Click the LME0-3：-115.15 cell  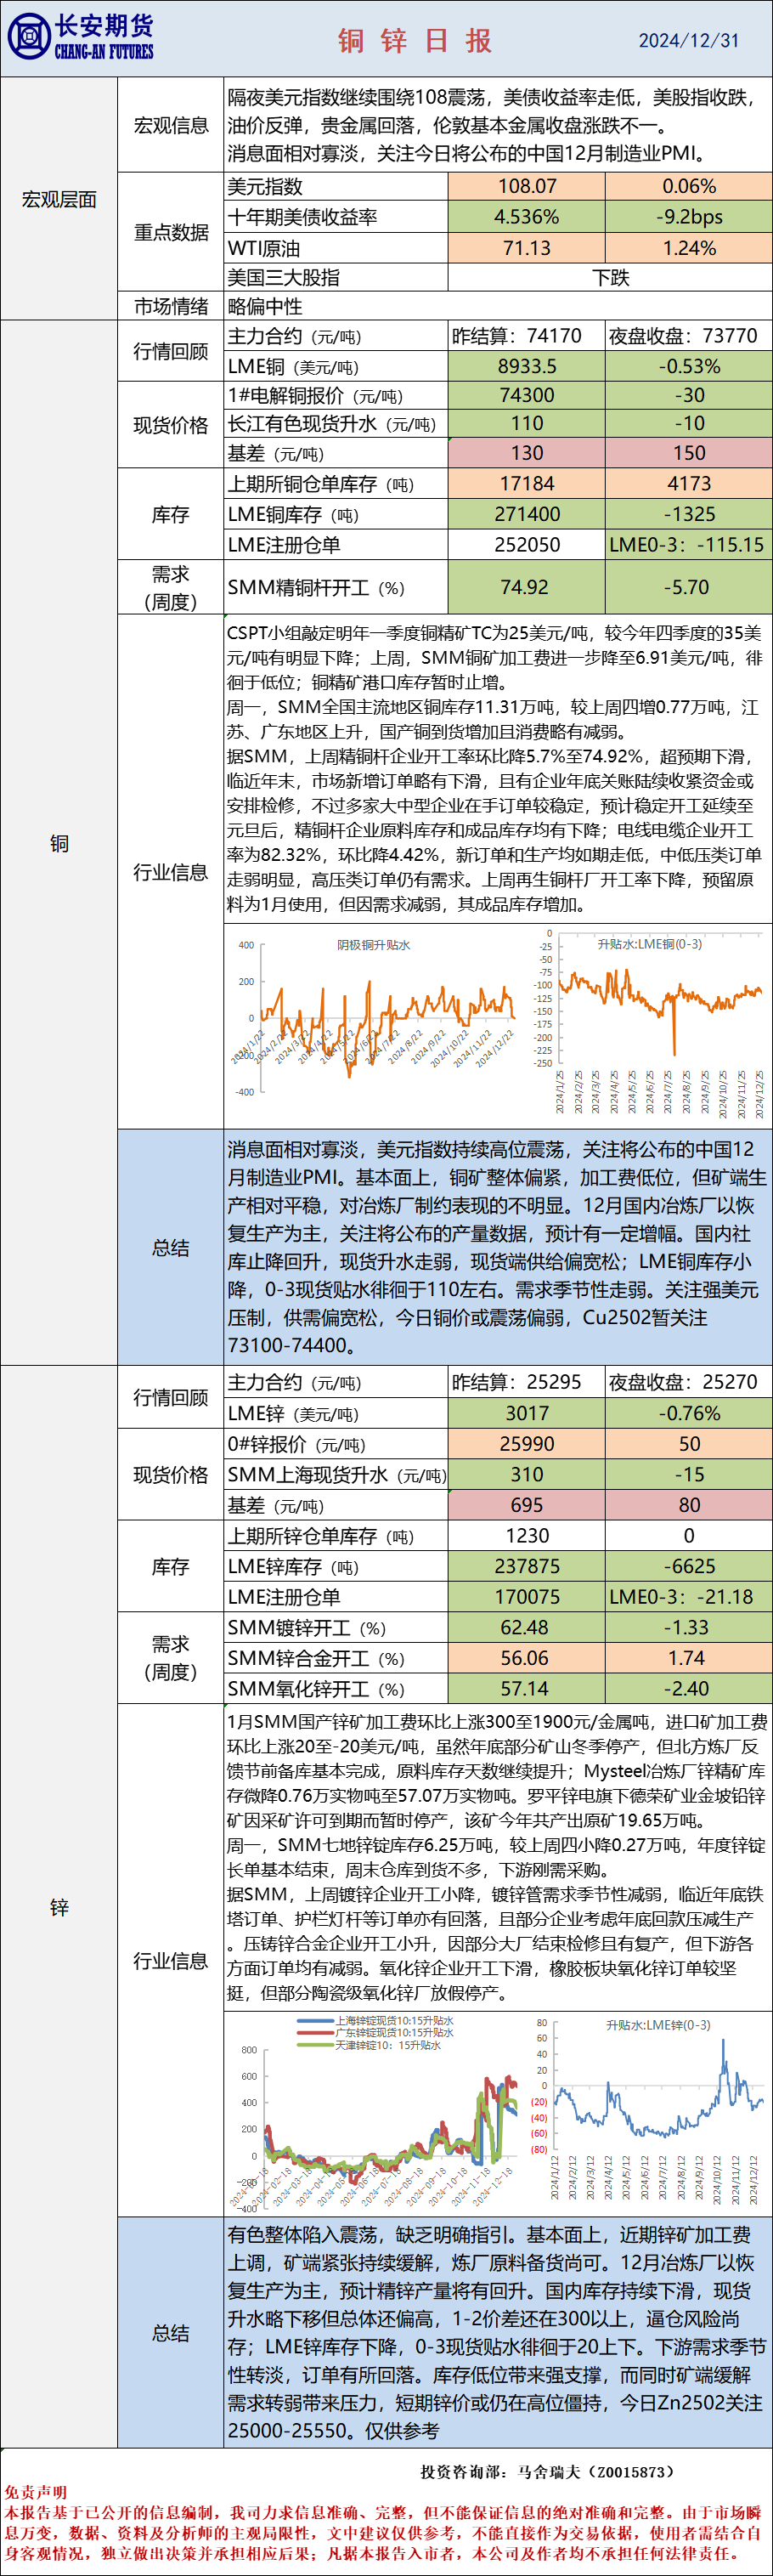click(x=689, y=545)
